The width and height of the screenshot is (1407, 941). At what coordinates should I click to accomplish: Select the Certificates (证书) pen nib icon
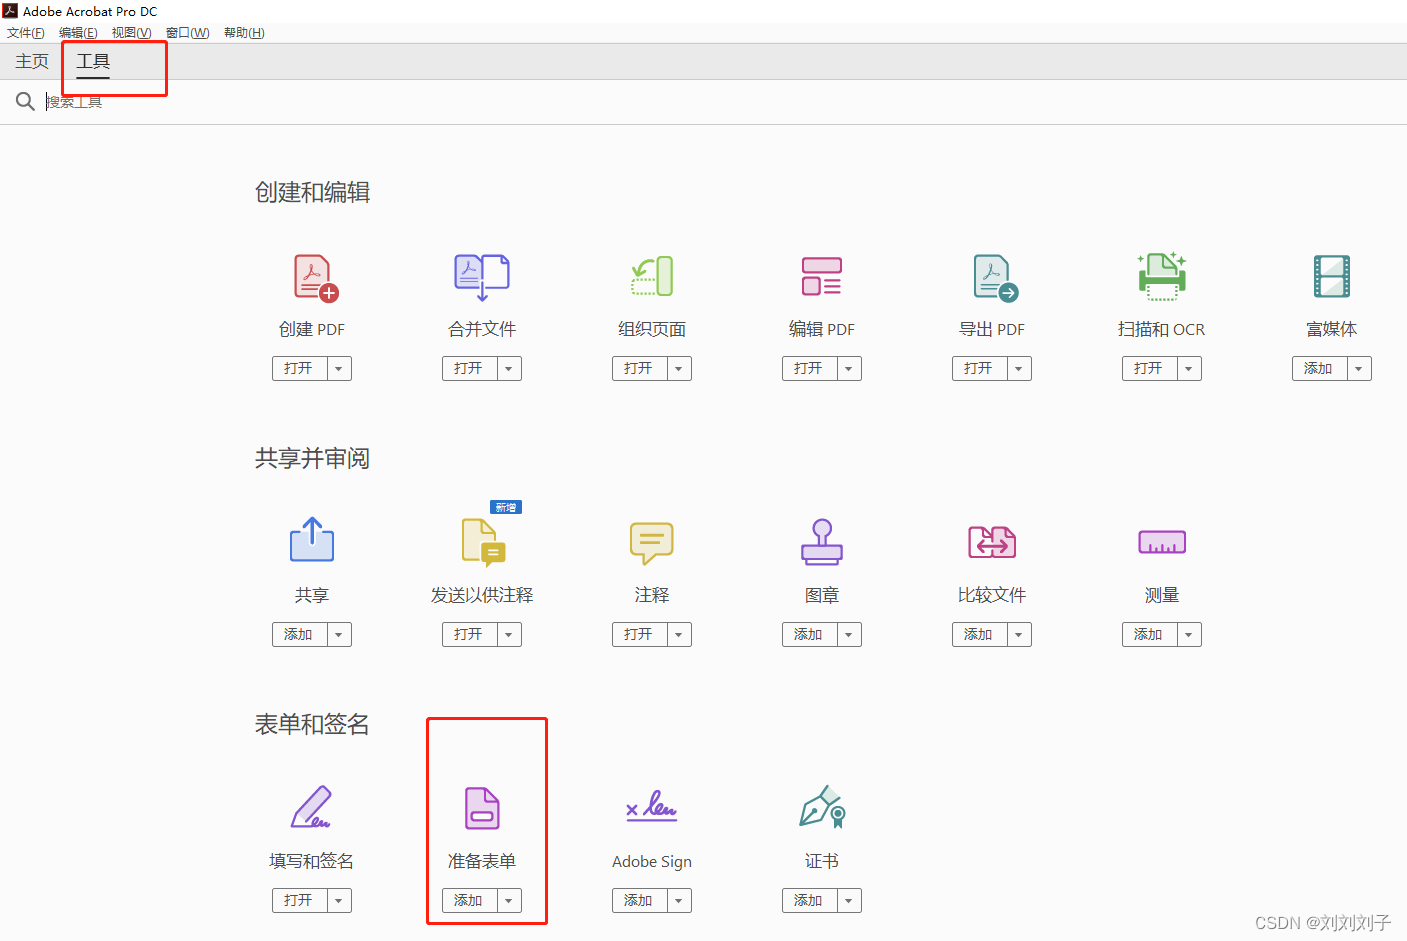click(x=823, y=807)
